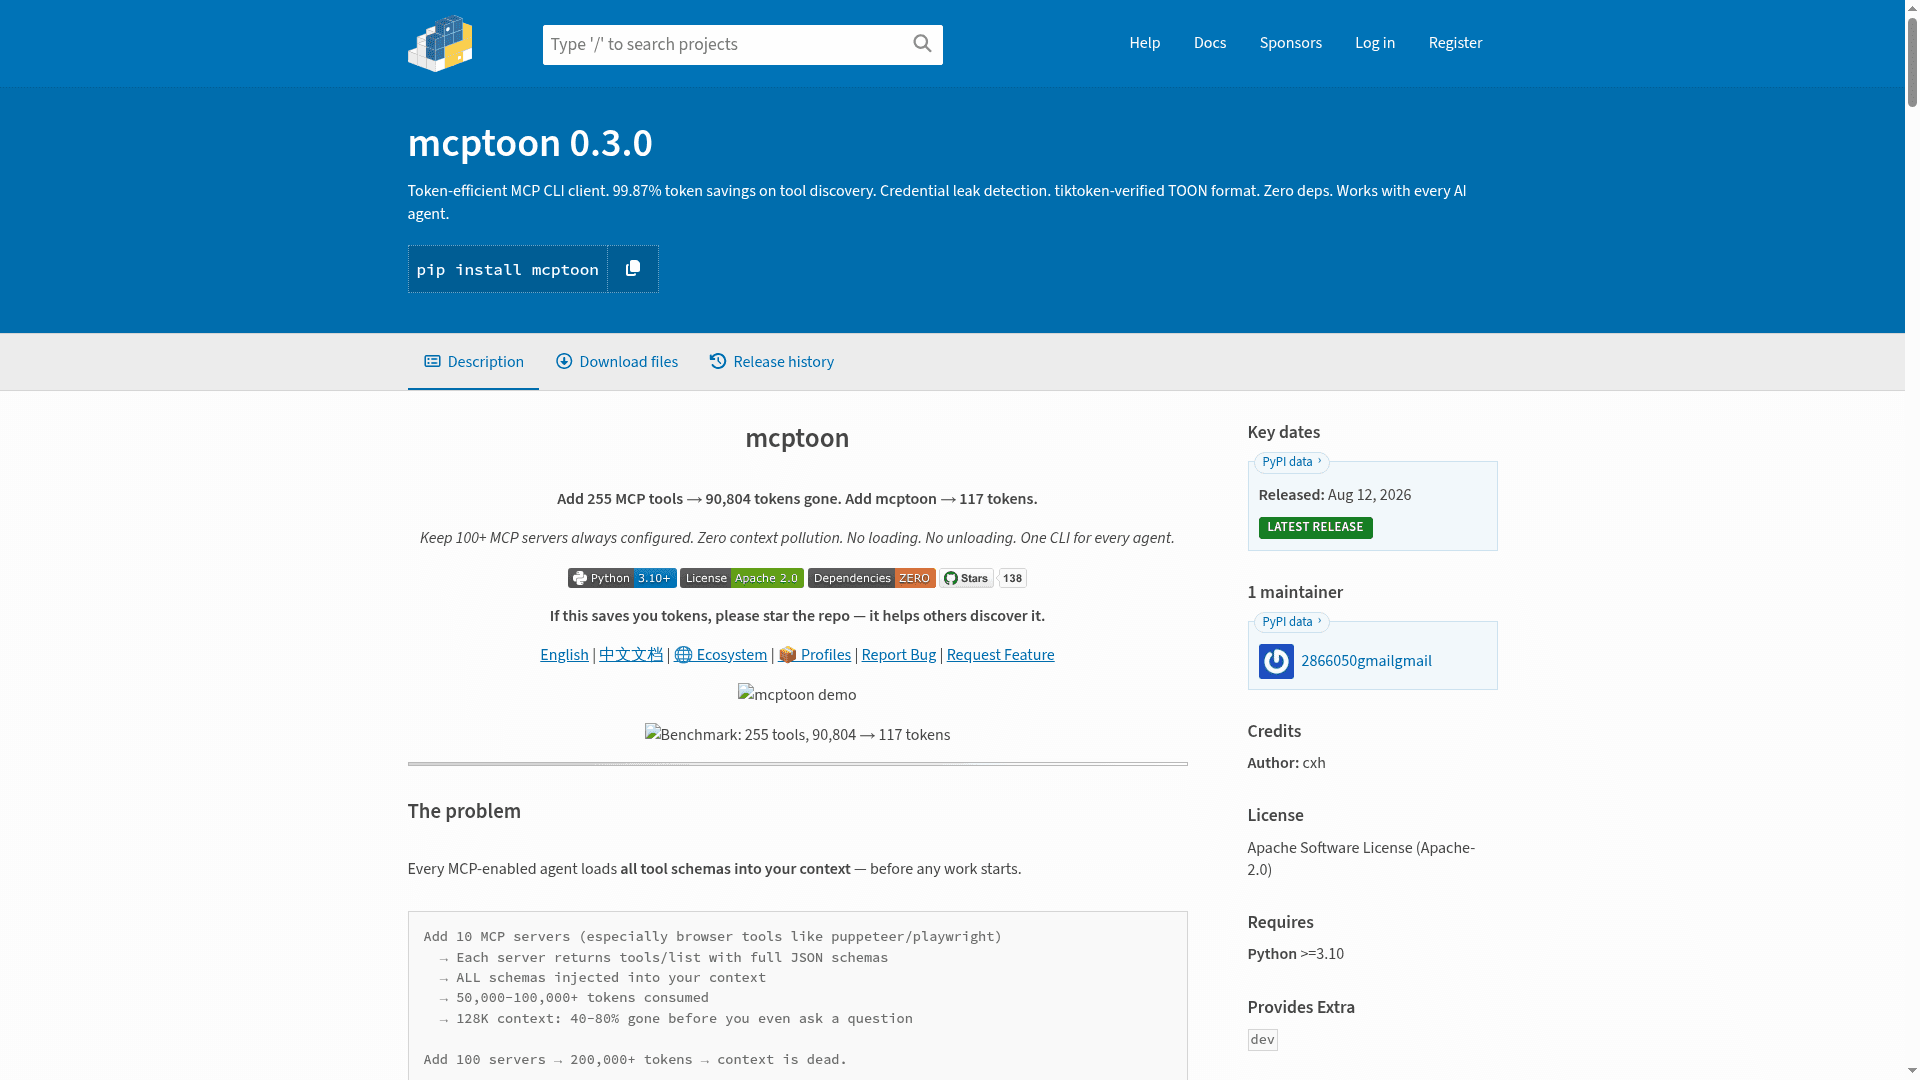Click the maintainer avatar icon

1276,661
